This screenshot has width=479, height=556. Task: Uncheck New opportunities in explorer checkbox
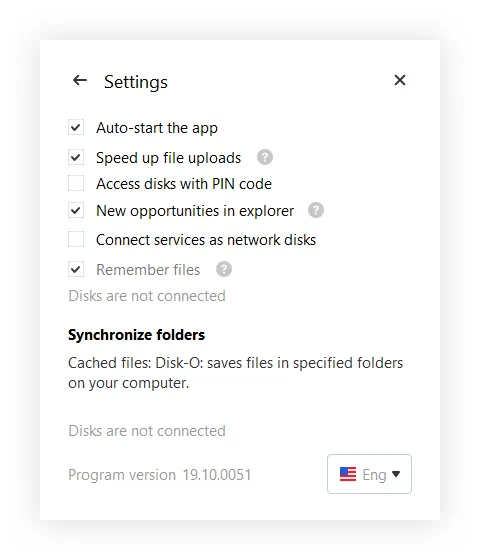(76, 210)
